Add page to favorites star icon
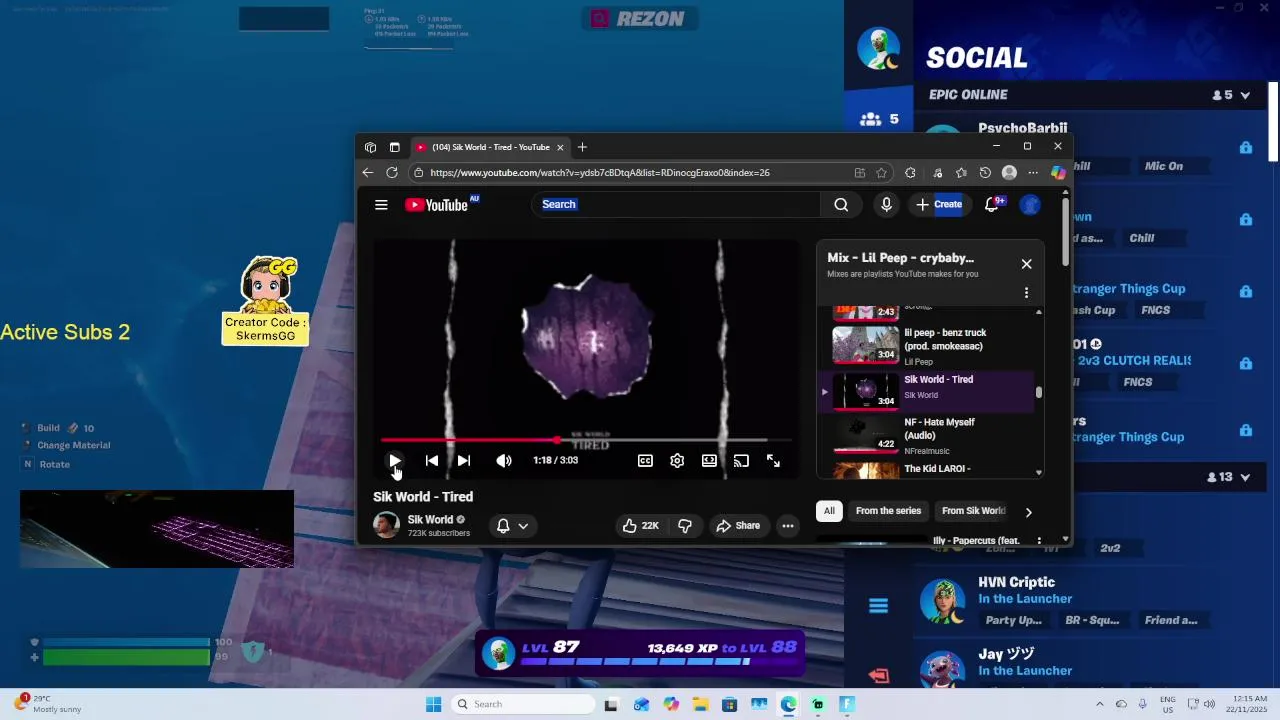The width and height of the screenshot is (1280, 720). coord(881,172)
